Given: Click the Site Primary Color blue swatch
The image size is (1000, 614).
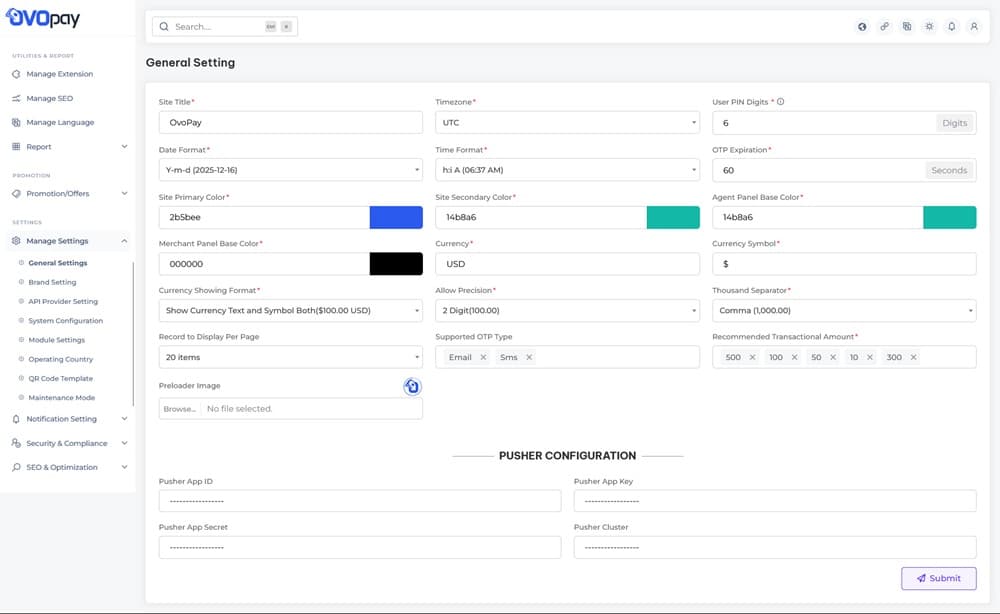Looking at the screenshot, I should pyautogui.click(x=396, y=217).
